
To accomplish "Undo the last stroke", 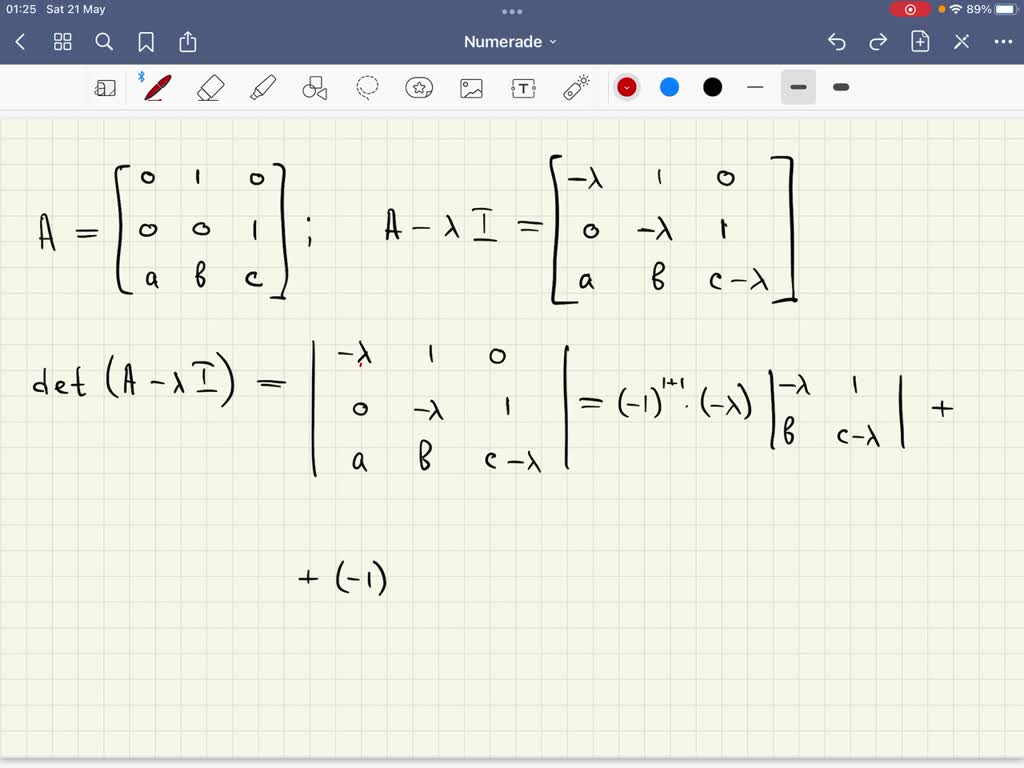I will [x=836, y=42].
